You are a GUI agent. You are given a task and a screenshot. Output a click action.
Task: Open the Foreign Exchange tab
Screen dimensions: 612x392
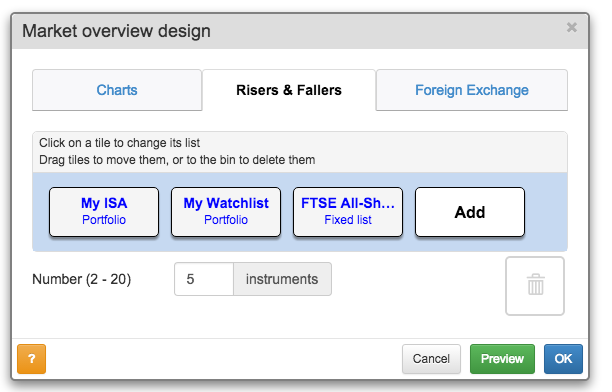click(x=471, y=90)
